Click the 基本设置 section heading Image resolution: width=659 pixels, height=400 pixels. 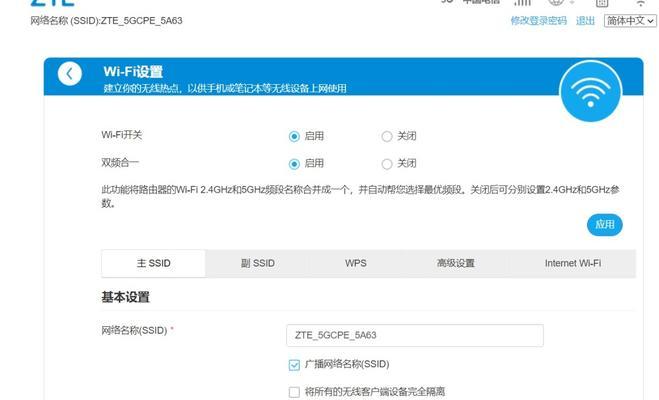tap(125, 297)
